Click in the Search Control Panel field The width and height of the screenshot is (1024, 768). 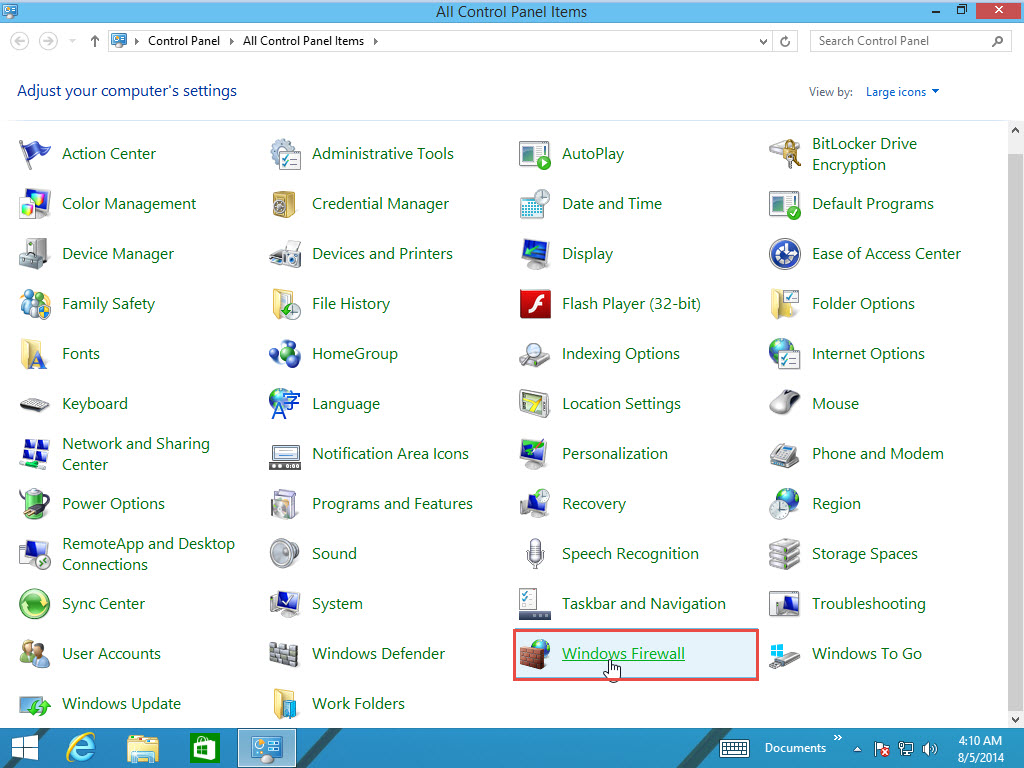coord(910,41)
